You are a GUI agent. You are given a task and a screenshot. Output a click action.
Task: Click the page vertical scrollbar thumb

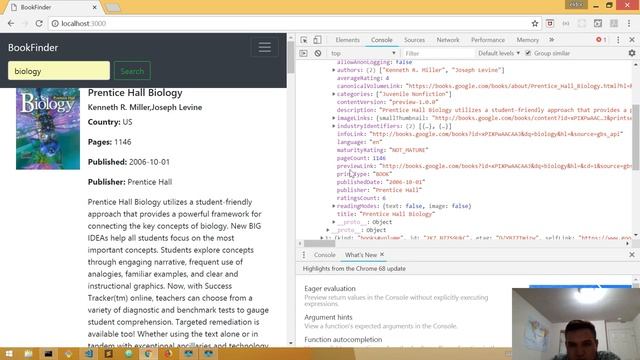291,57
